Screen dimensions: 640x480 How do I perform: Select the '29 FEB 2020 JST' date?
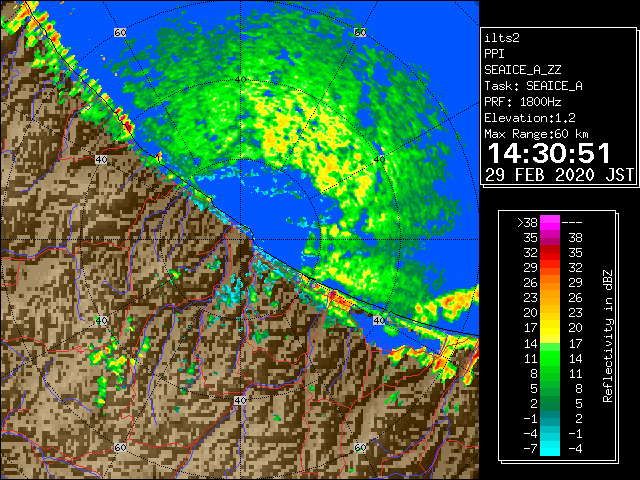[560, 175]
